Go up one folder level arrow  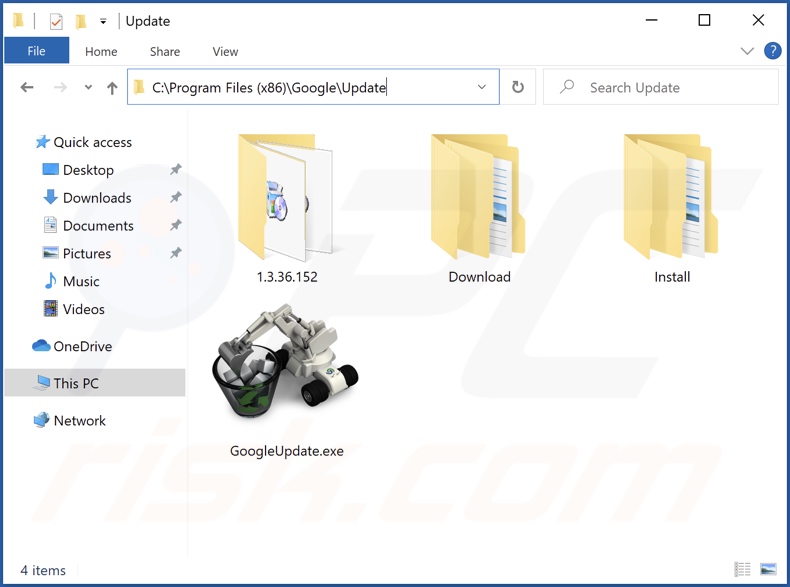click(x=112, y=88)
